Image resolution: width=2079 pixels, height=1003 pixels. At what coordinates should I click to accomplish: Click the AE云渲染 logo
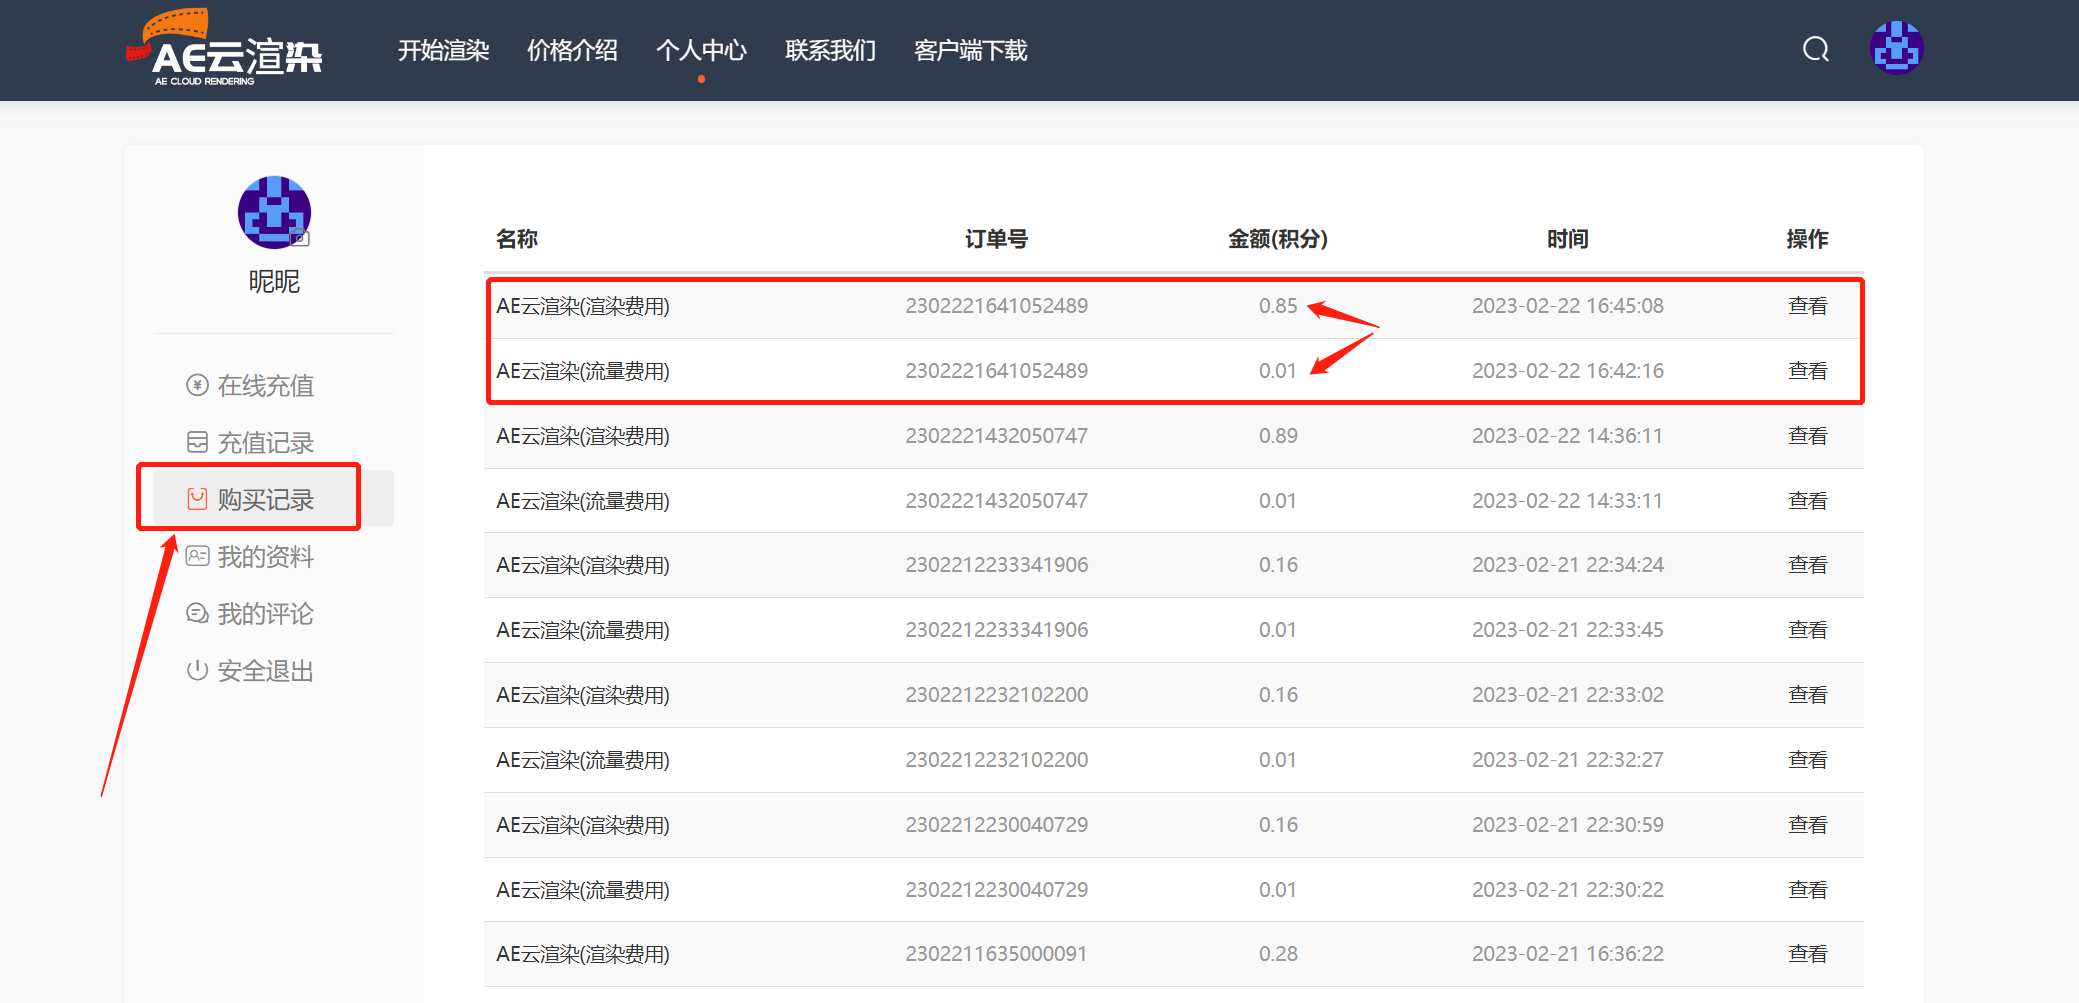pyautogui.click(x=224, y=48)
